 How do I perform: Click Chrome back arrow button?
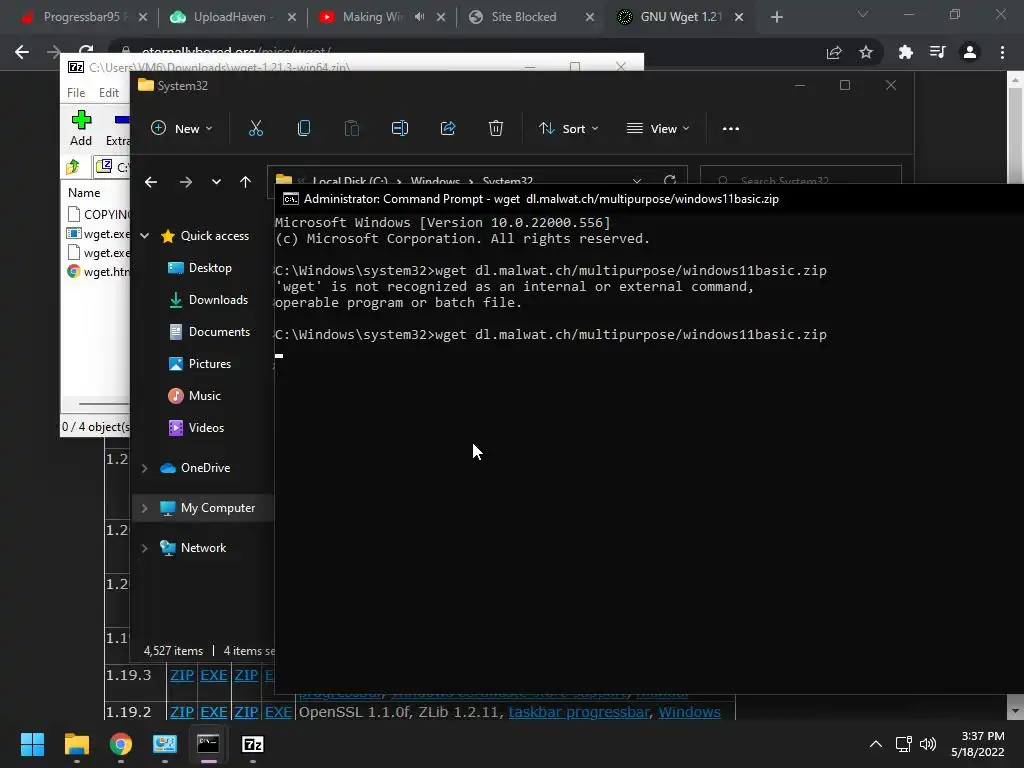[22, 52]
